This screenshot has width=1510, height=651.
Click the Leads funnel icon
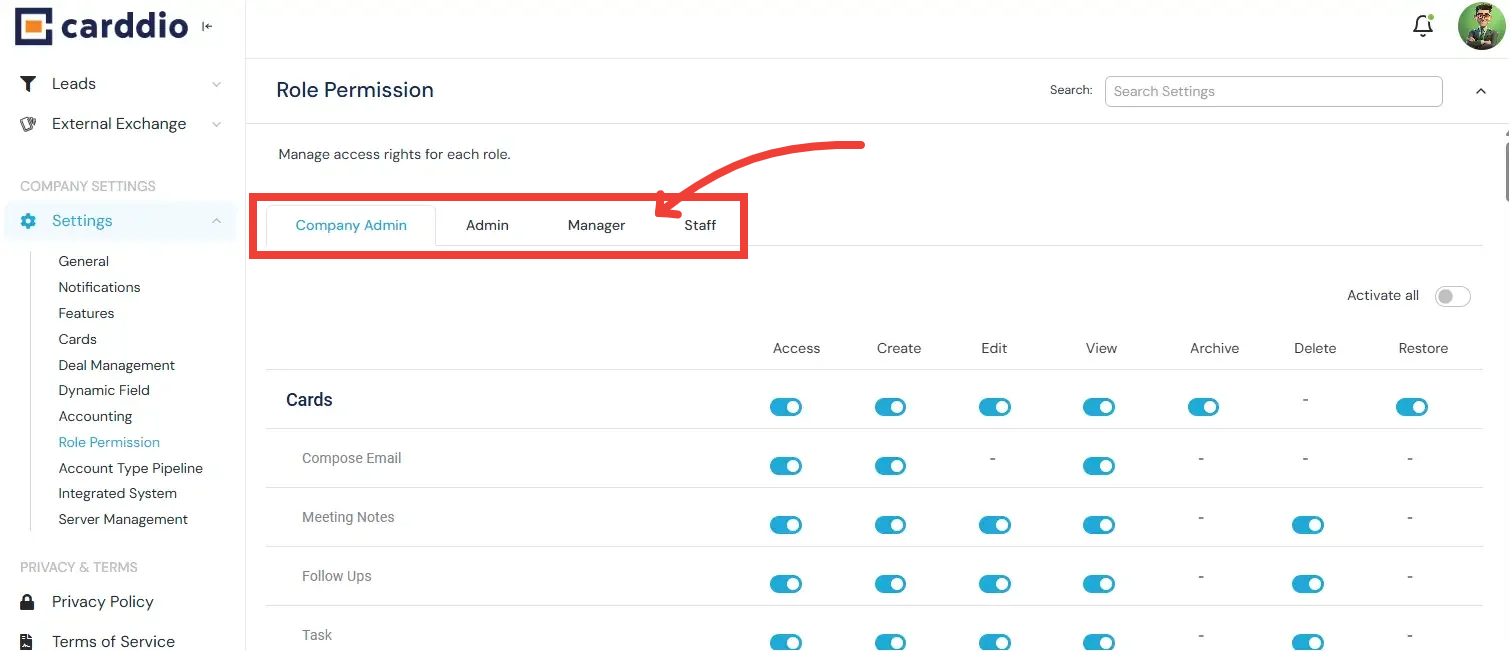point(29,84)
